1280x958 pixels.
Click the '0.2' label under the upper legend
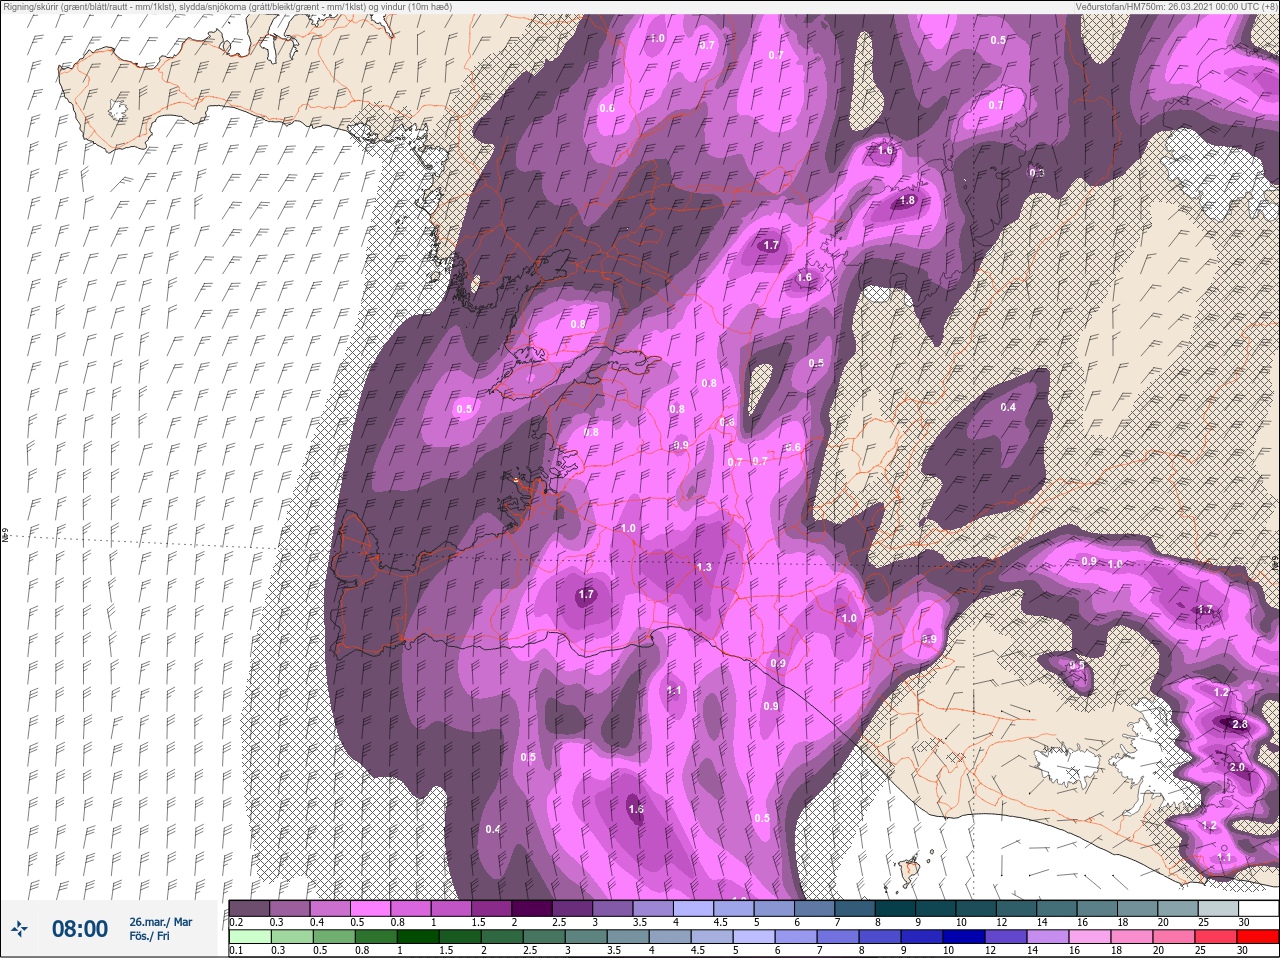point(236,921)
